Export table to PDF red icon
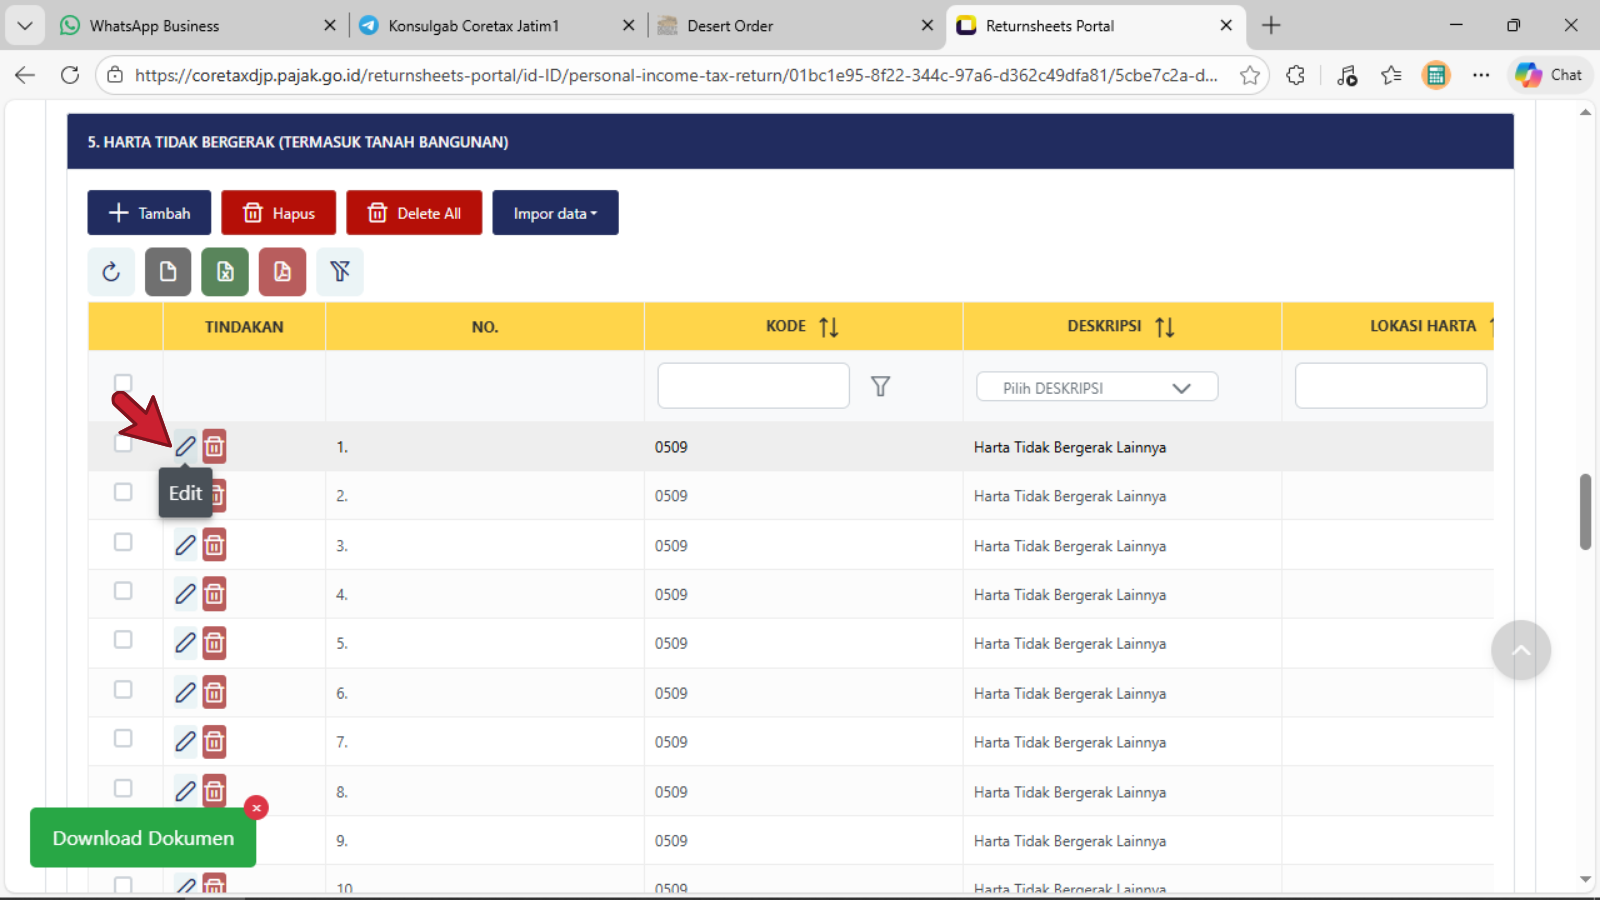Screen dimensions: 1600x900 click(x=282, y=272)
